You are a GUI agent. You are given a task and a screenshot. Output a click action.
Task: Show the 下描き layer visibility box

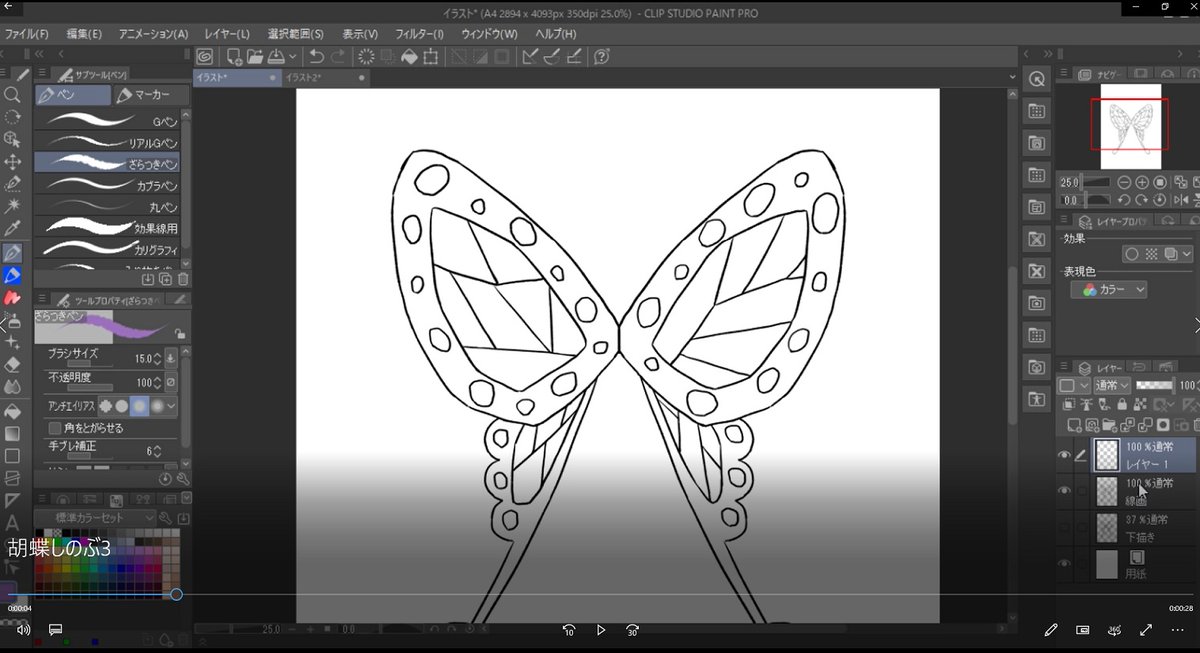(1064, 527)
